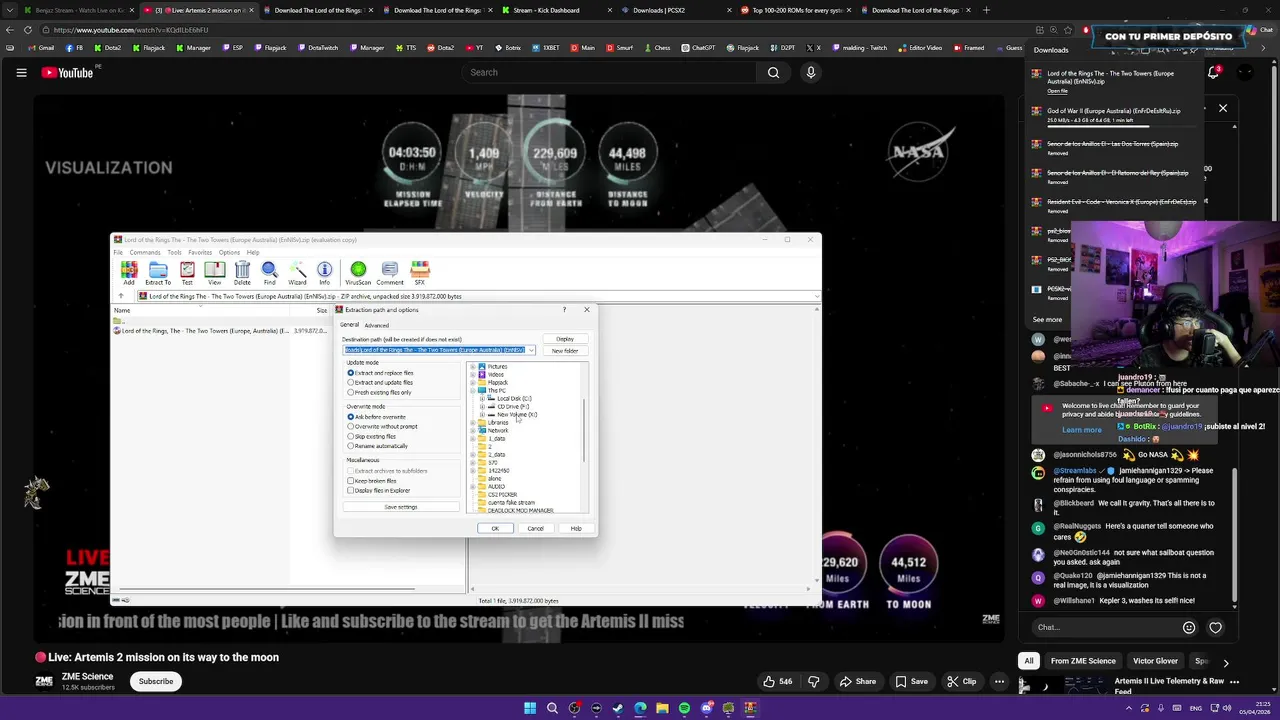Open WinRAR File menu
Screen dimensions: 1280x720
[118, 252]
